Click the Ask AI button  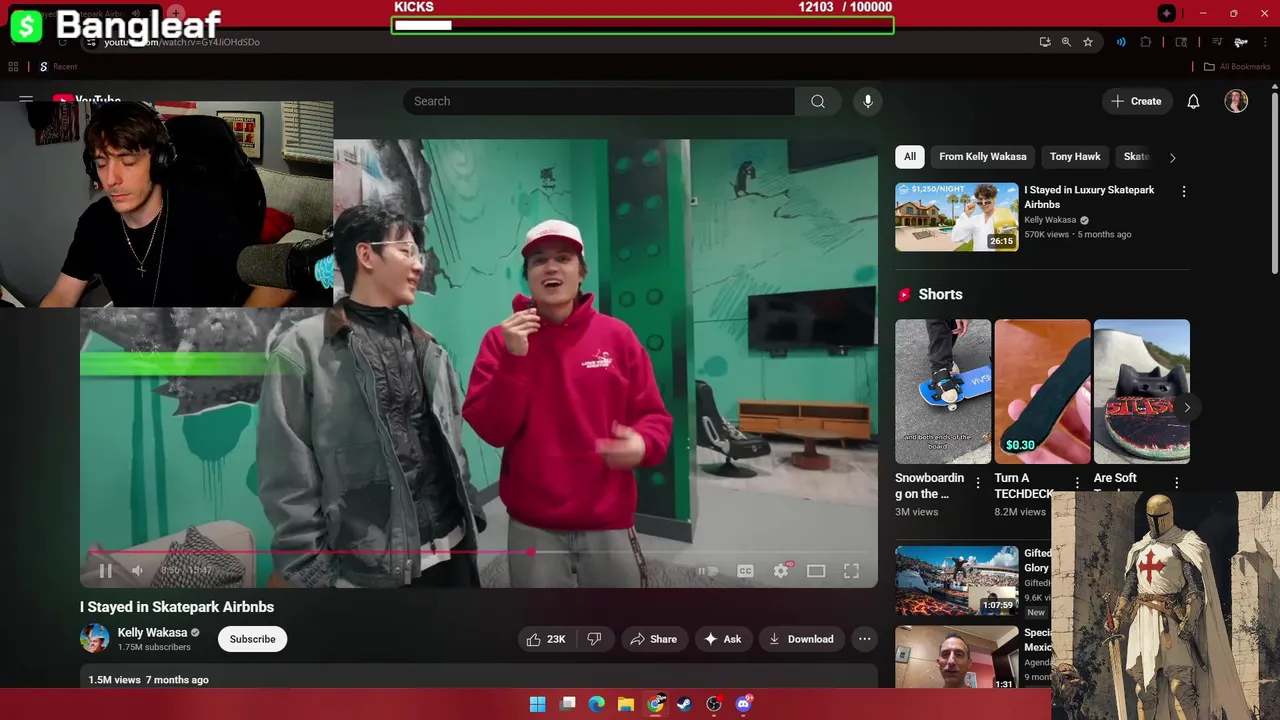(x=723, y=639)
